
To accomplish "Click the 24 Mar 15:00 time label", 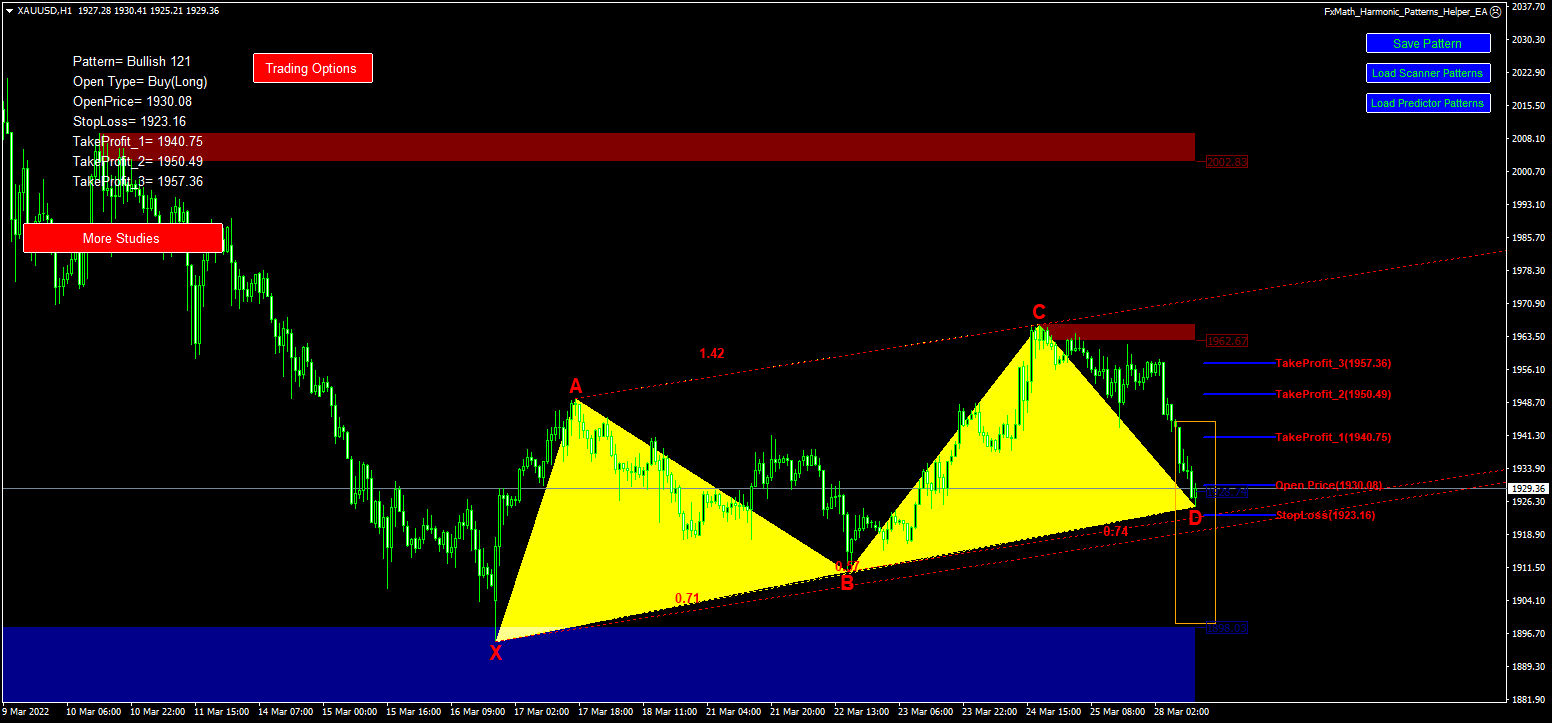I will (x=1054, y=712).
